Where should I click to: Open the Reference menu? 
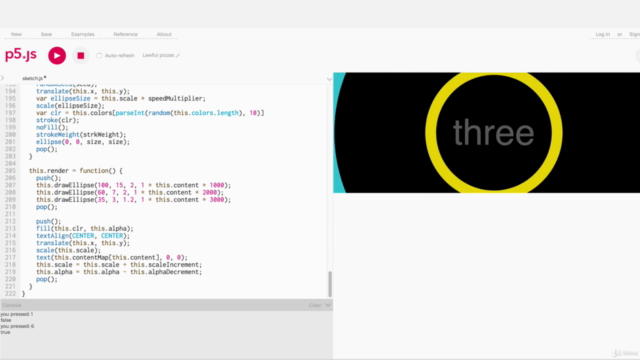[125, 34]
